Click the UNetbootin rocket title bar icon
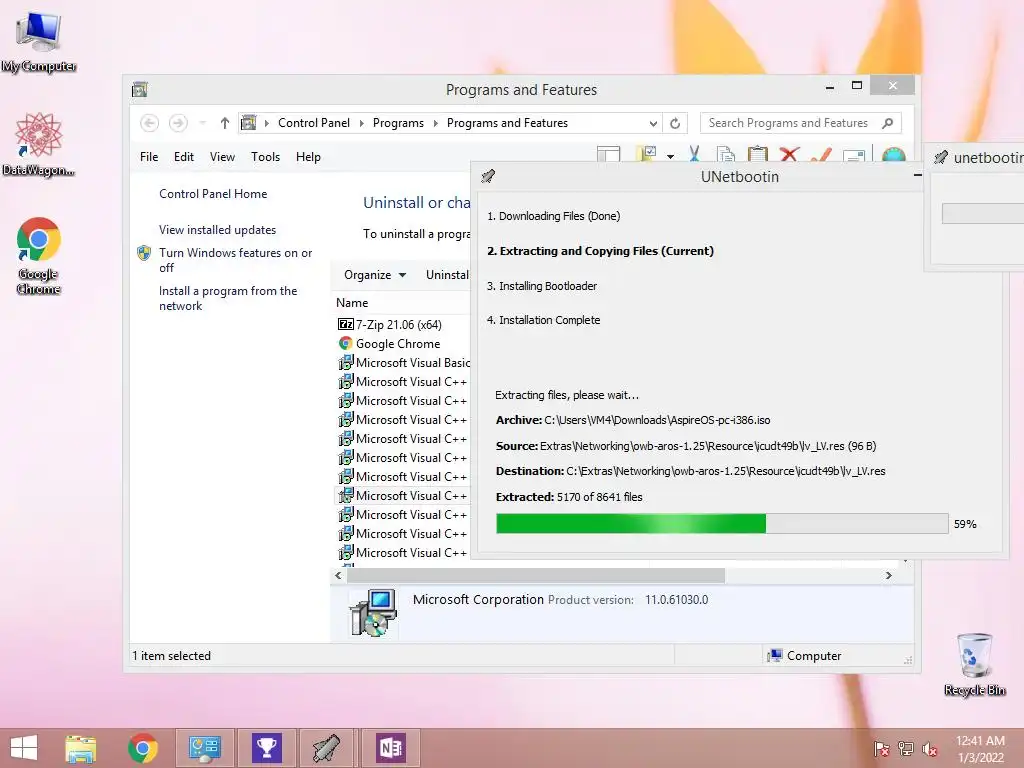 pos(488,176)
